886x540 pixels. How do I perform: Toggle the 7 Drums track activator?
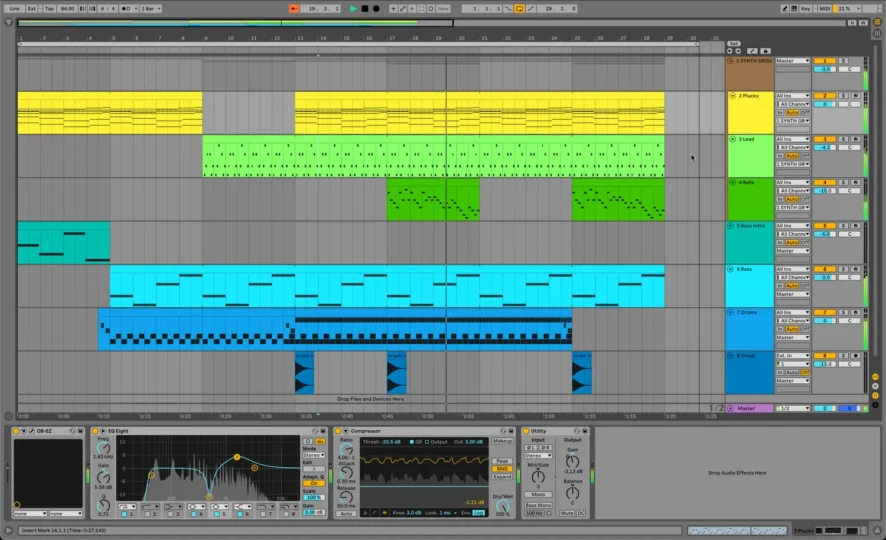pyautogui.click(x=824, y=312)
